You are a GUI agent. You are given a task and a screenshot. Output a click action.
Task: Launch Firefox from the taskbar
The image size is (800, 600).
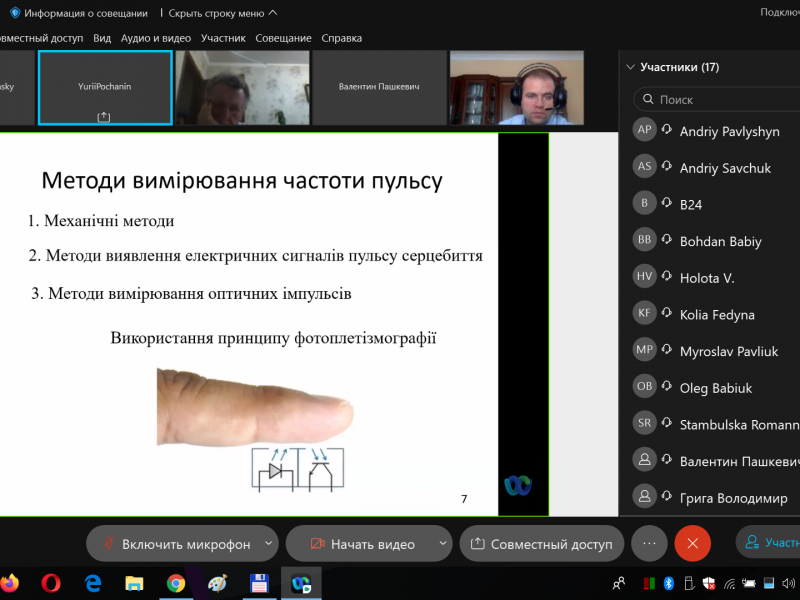click(x=10, y=582)
